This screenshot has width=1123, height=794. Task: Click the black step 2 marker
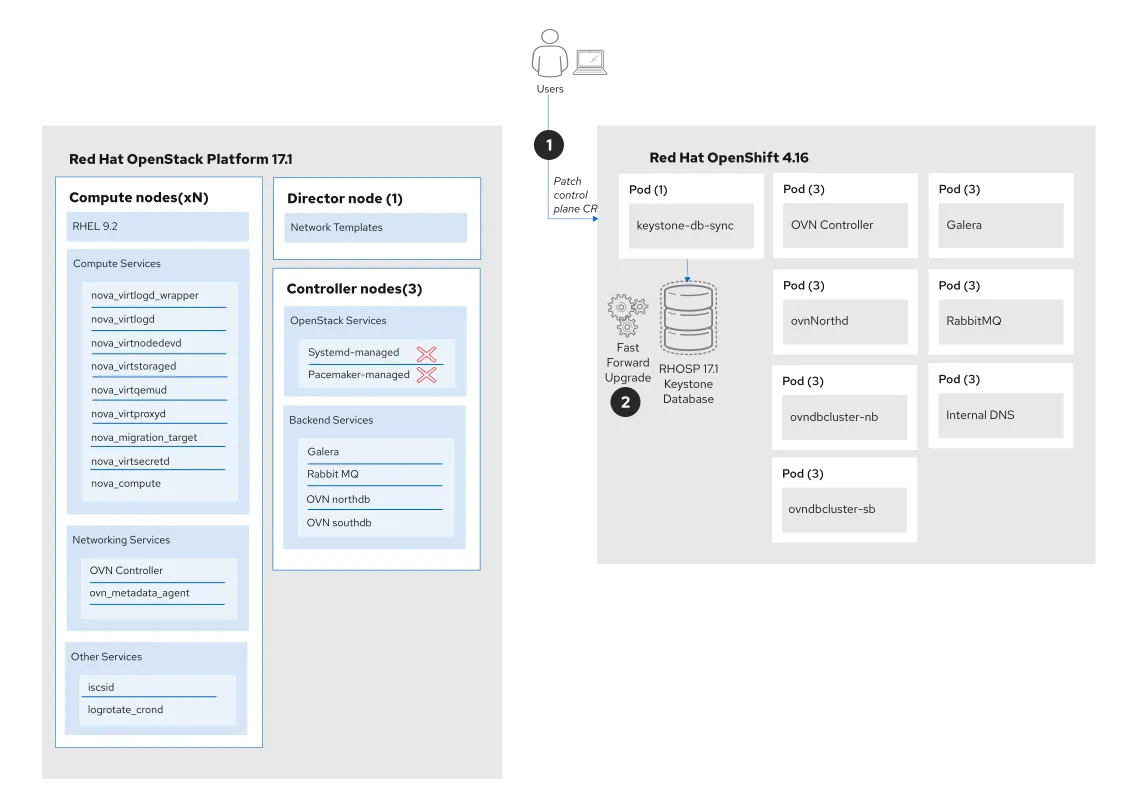[x=626, y=402]
